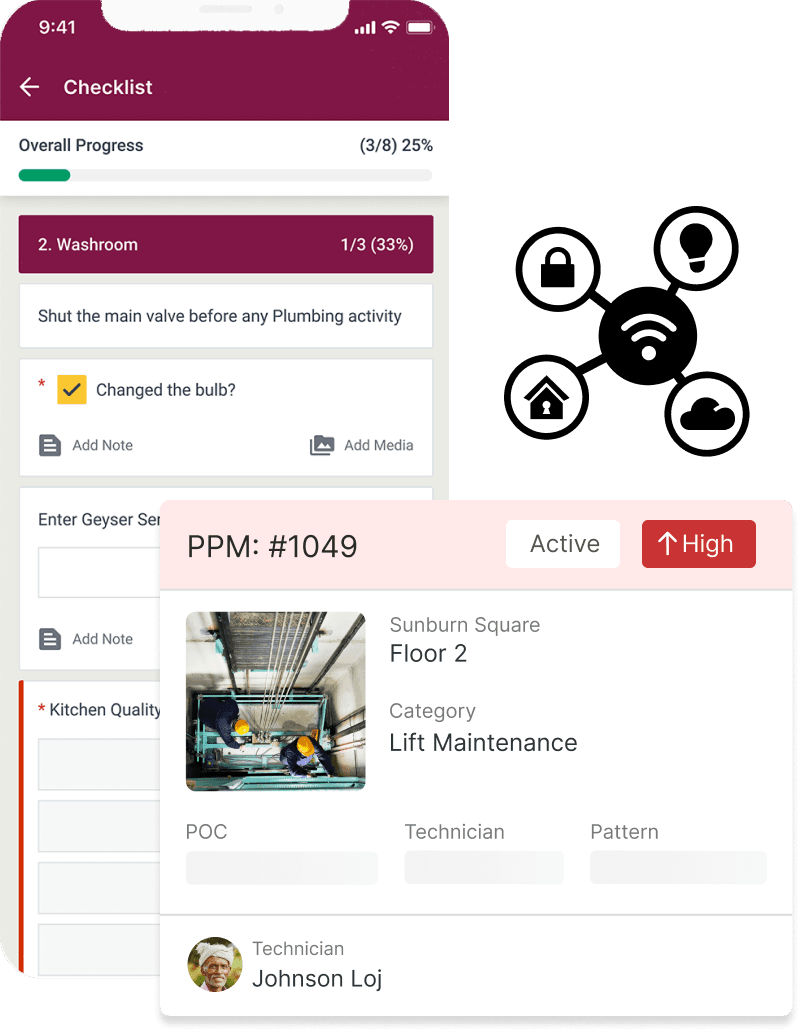Tap the Geyser serial input field

pyautogui.click(x=98, y=572)
